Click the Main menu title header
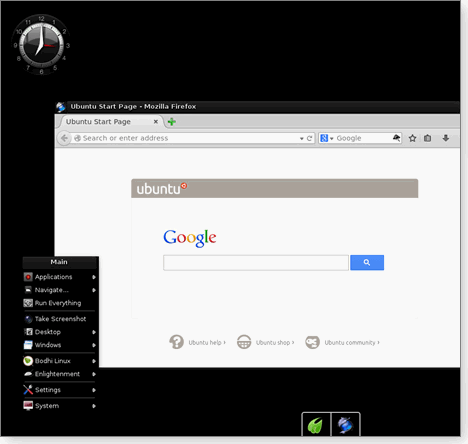 59,262
